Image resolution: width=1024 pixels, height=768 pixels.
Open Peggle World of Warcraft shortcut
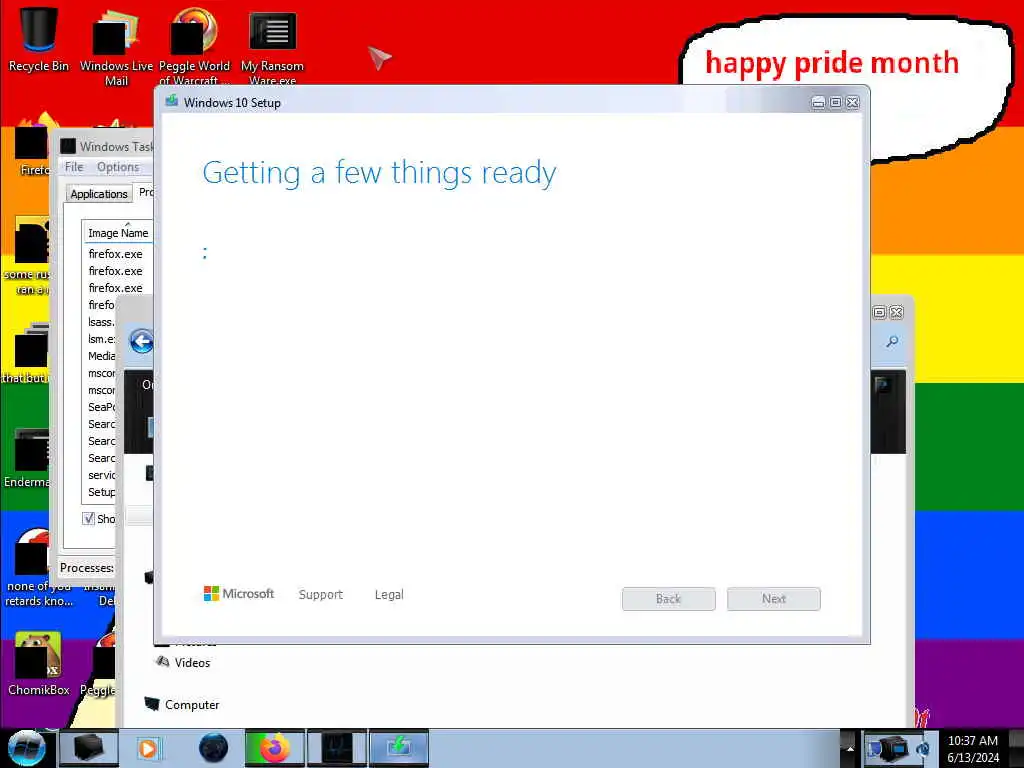pos(194,46)
